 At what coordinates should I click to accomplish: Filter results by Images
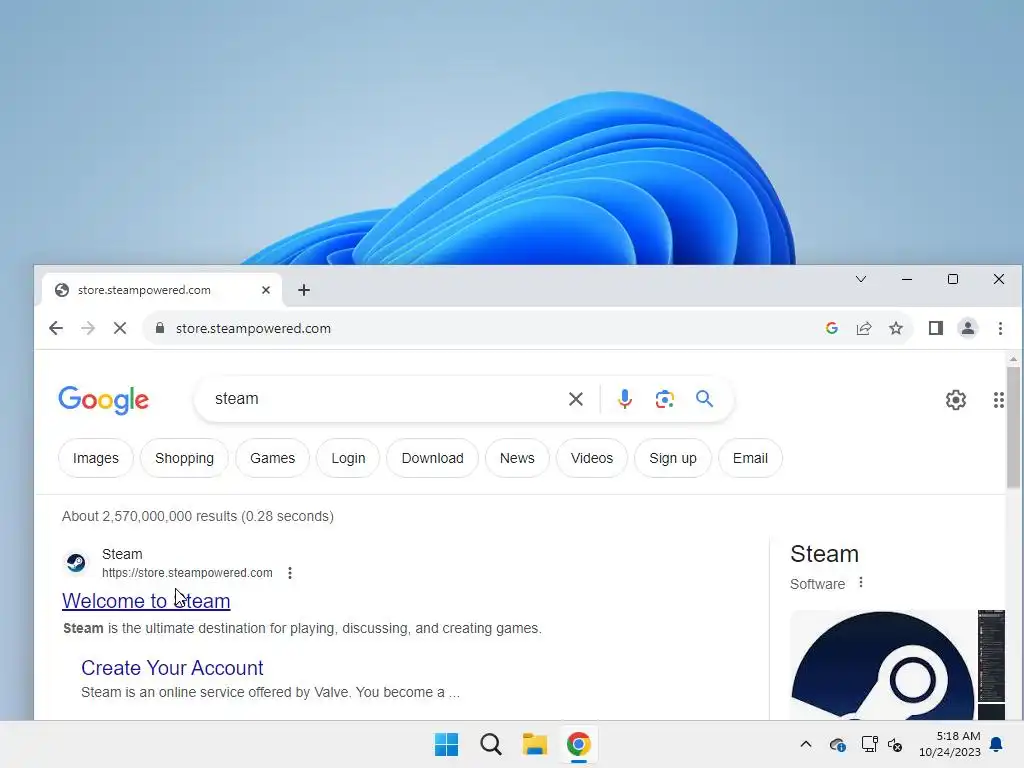tap(96, 458)
